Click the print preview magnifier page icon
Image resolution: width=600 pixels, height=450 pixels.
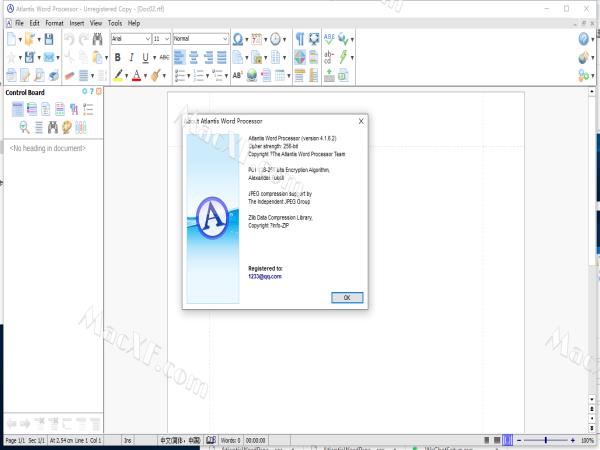pyautogui.click(x=39, y=75)
